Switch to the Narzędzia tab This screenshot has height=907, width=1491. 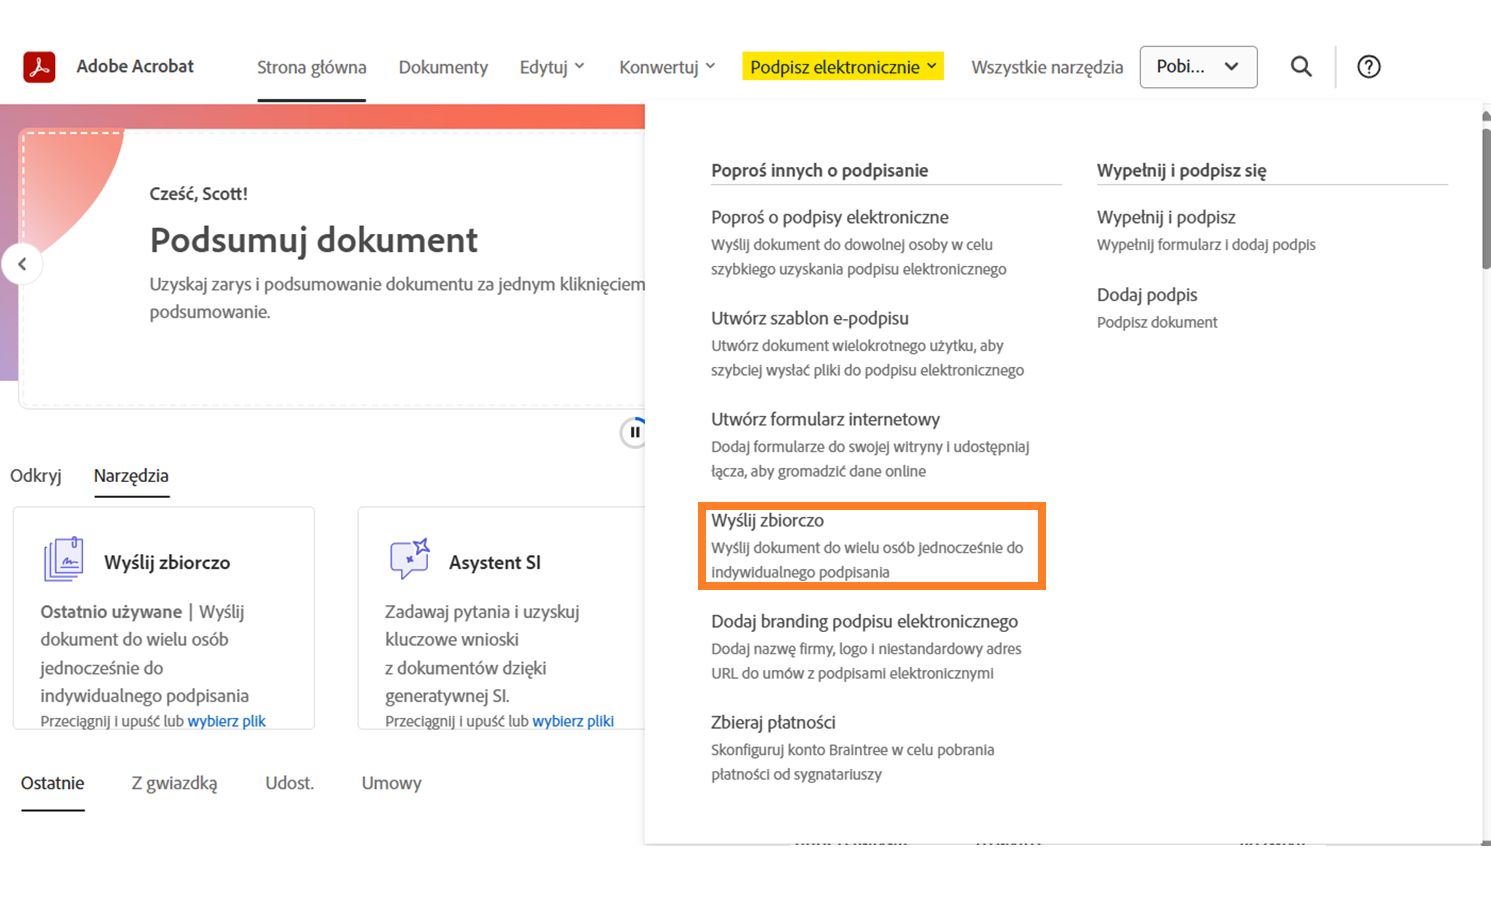pyautogui.click(x=131, y=476)
